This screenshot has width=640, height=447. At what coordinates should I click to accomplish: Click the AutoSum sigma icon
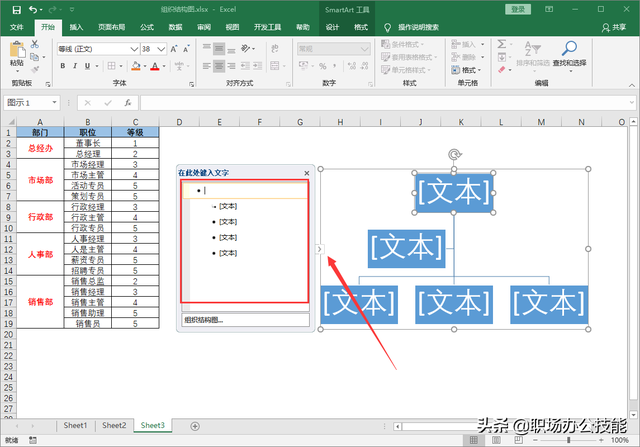(502, 44)
